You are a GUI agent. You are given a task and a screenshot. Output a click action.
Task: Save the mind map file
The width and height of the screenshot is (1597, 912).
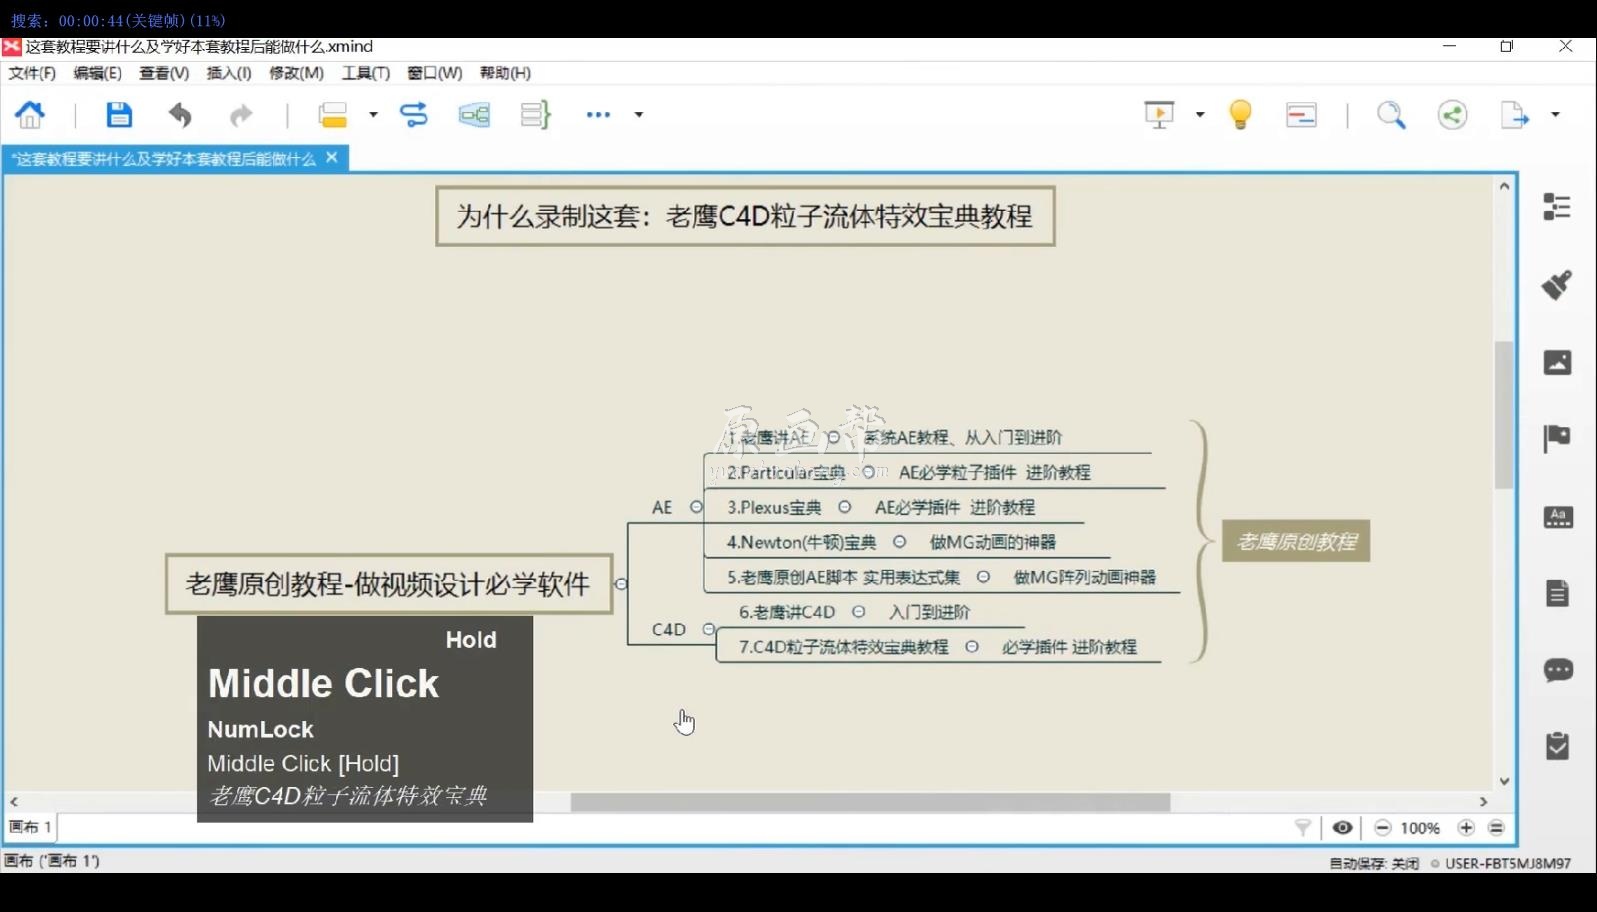(119, 115)
